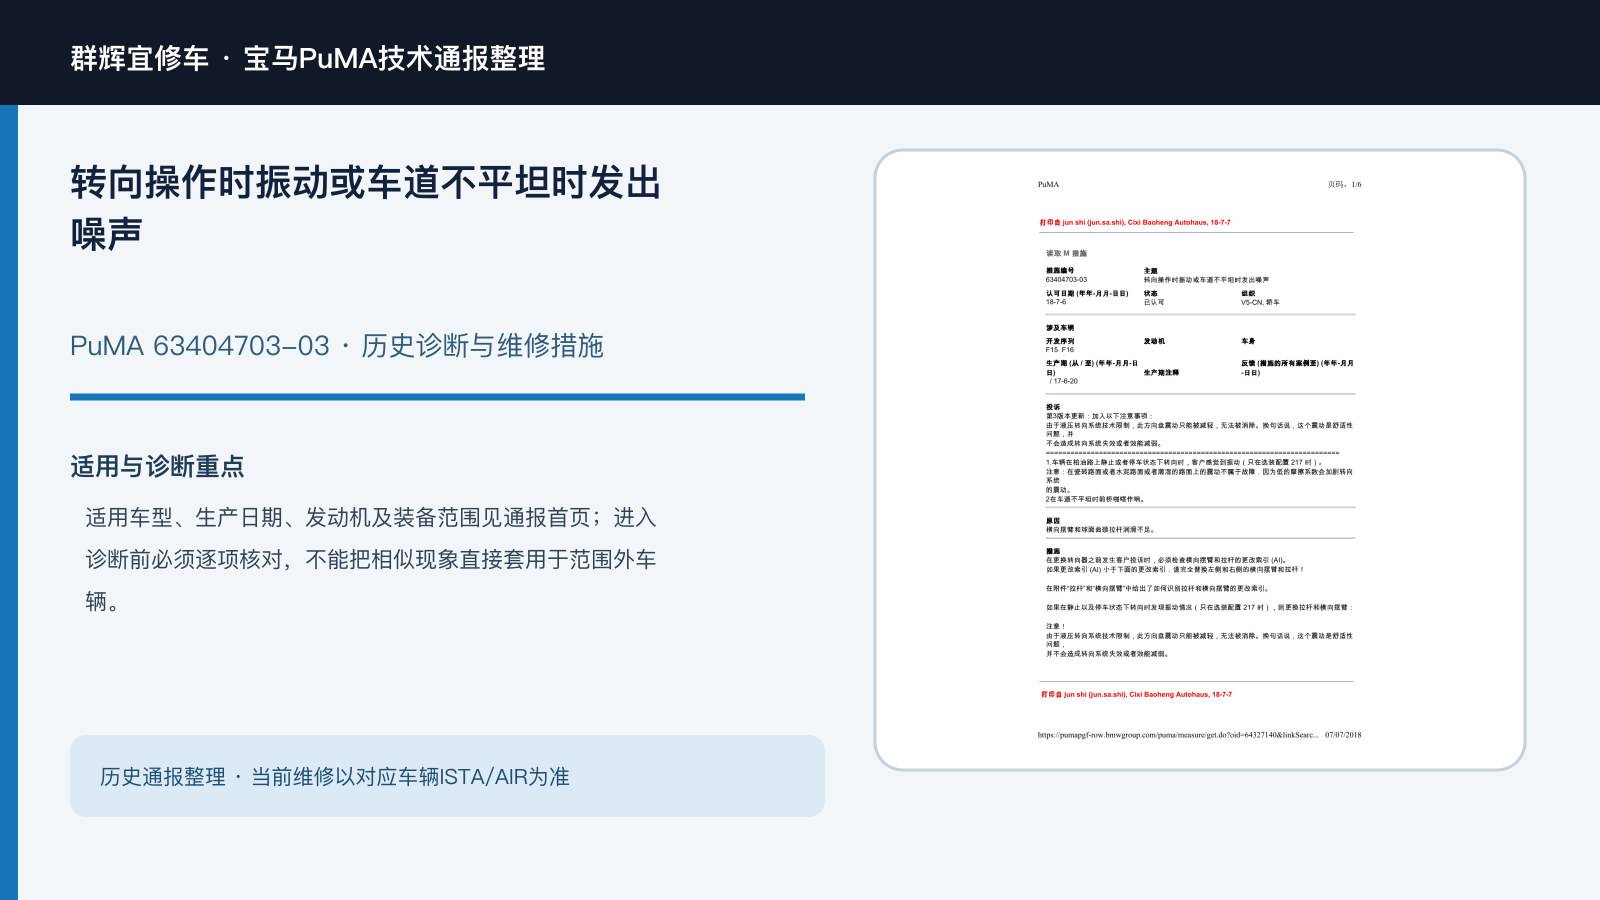Click the header title 群辉宜修车 · 宝马PuMA技术通报整理
This screenshot has width=1600, height=900.
[x=308, y=58]
